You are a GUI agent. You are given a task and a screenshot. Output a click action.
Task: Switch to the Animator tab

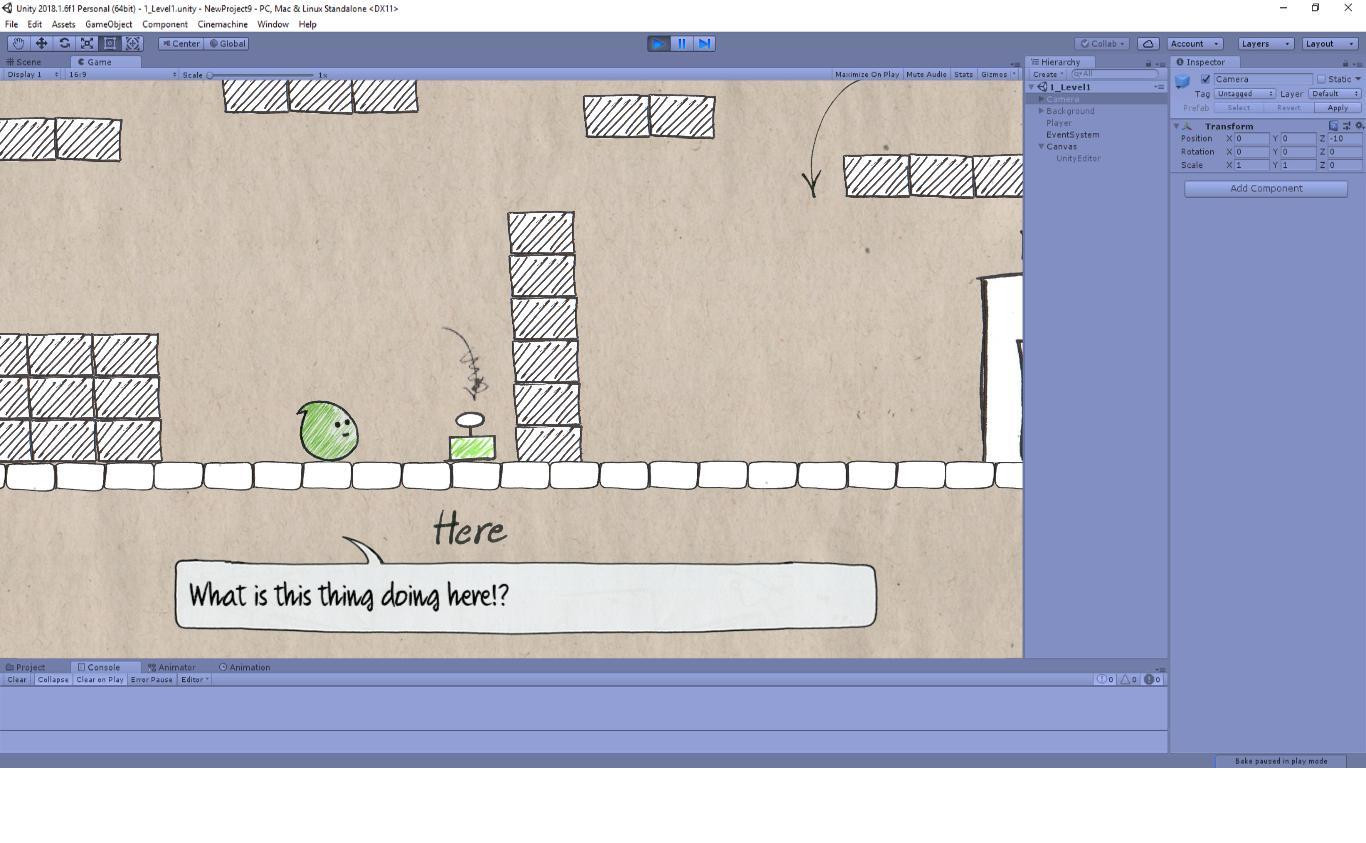point(171,667)
